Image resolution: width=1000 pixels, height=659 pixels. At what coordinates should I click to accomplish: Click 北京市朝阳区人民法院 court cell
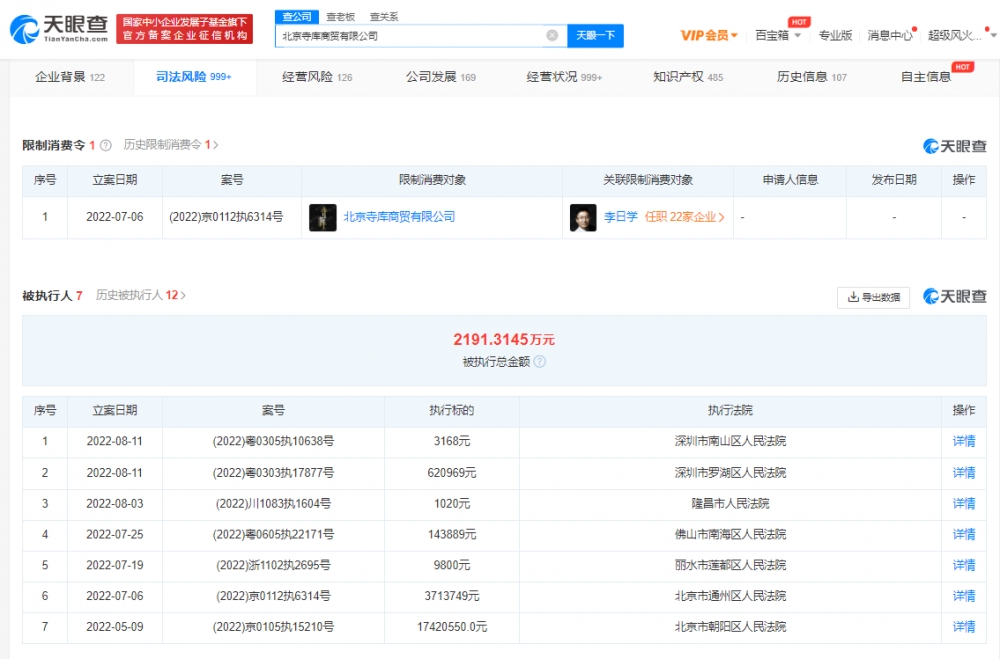click(x=730, y=627)
